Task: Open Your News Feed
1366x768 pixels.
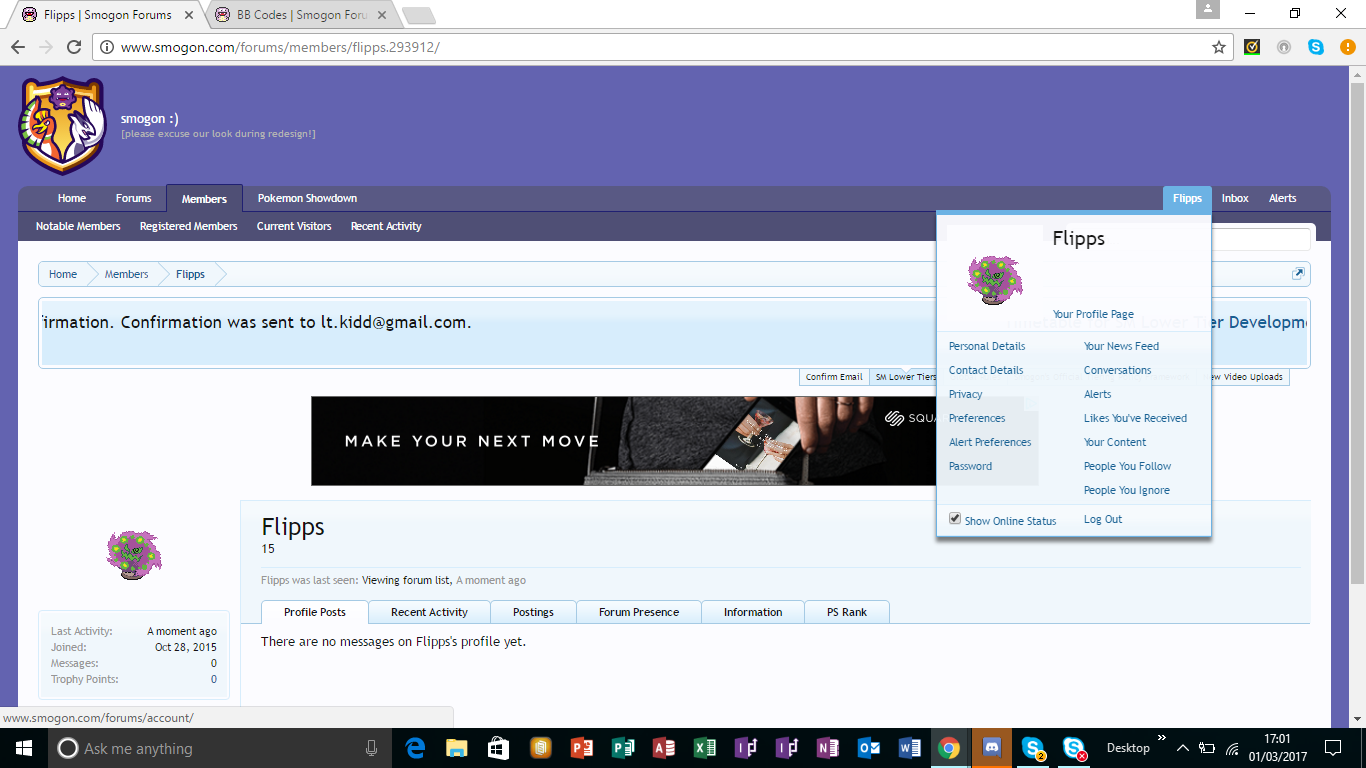Action: [x=1122, y=346]
